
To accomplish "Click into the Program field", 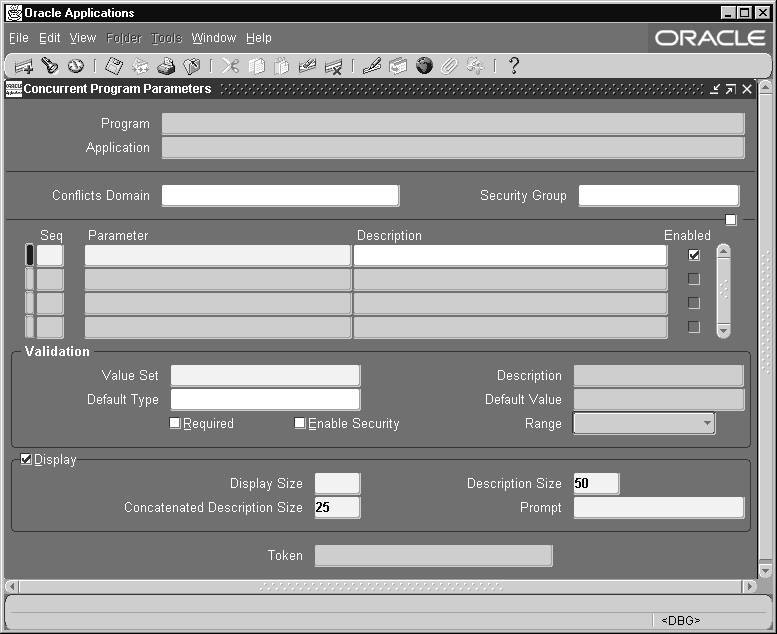I will coord(453,123).
